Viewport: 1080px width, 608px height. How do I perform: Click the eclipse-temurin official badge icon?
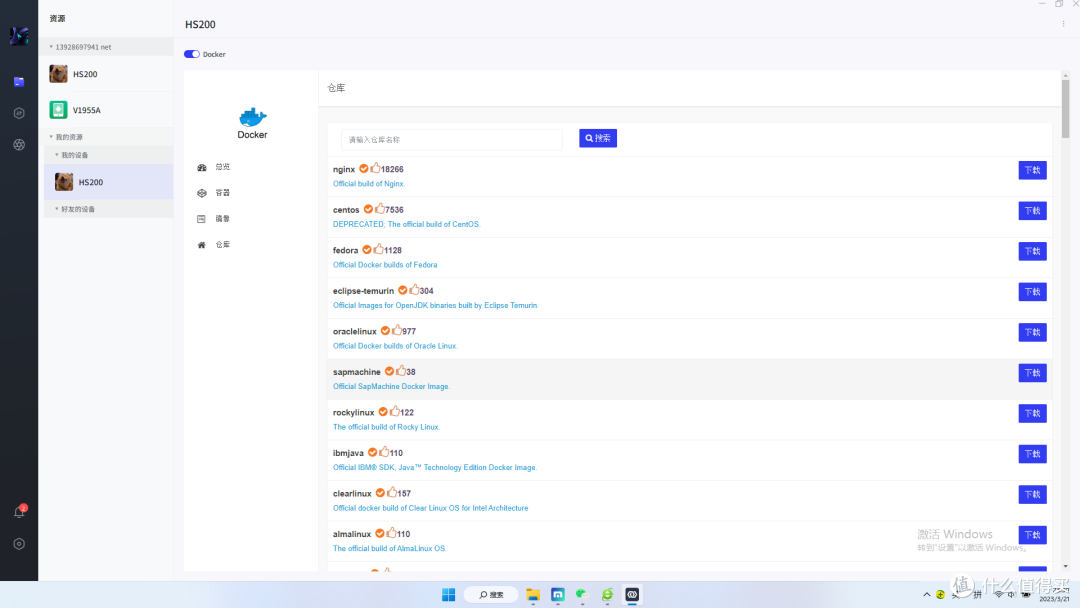click(x=403, y=290)
